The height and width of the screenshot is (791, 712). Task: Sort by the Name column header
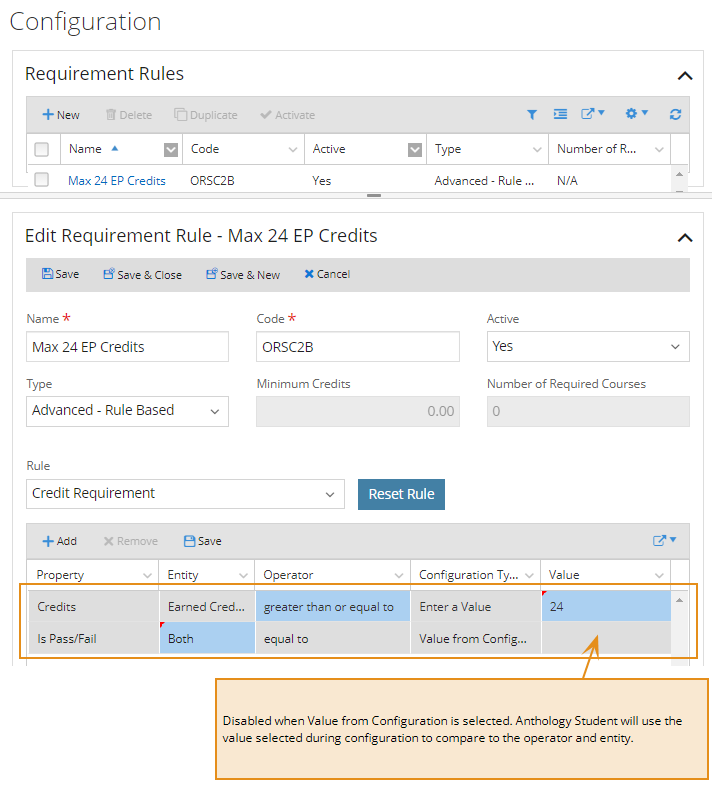85,149
